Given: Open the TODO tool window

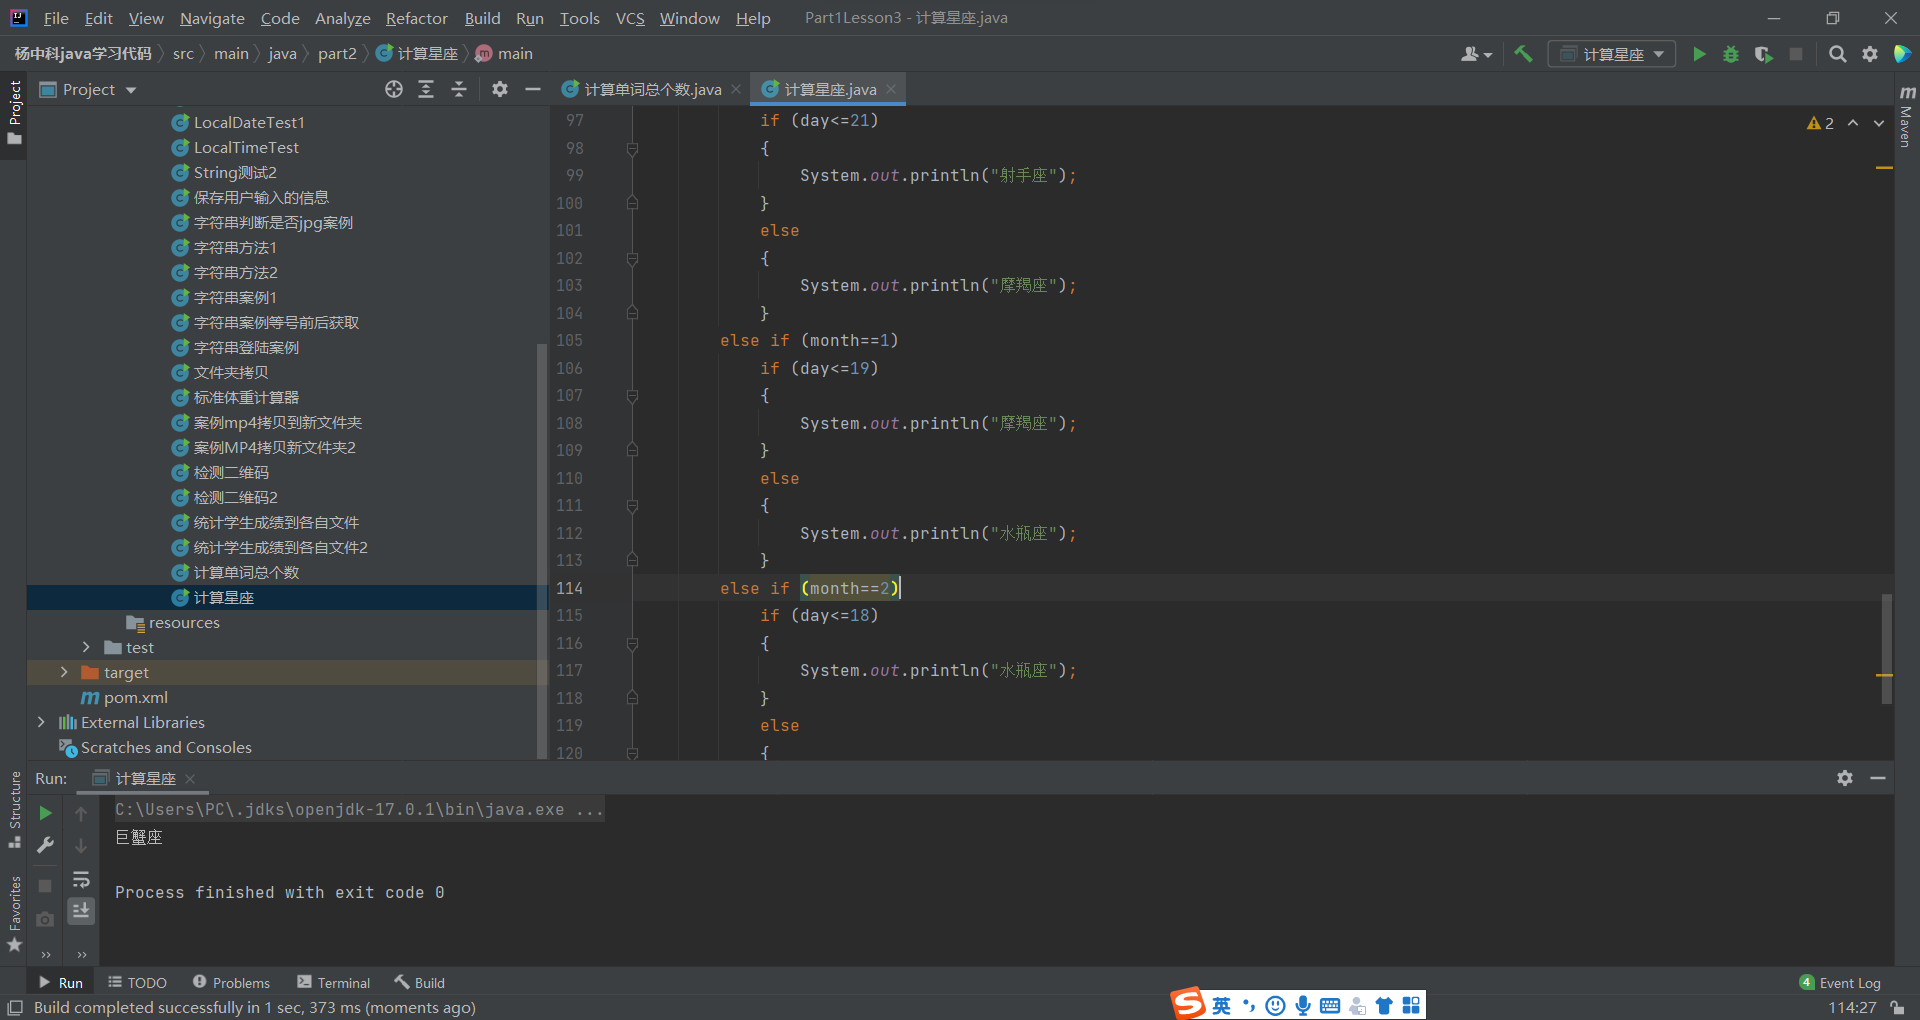Looking at the screenshot, I should tap(137, 983).
